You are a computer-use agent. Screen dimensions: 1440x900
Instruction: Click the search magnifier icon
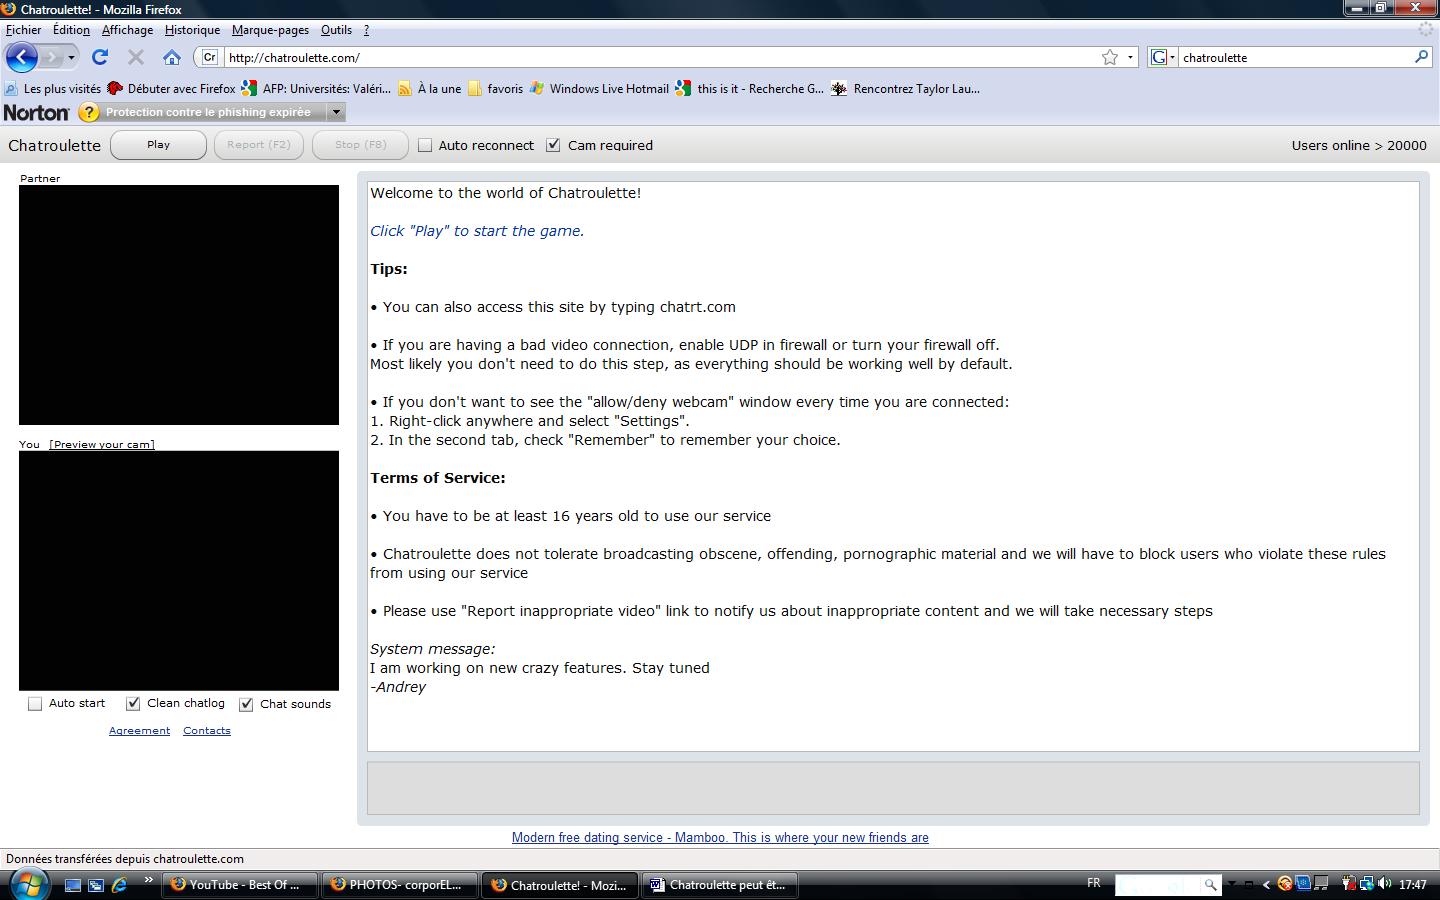(x=1421, y=57)
